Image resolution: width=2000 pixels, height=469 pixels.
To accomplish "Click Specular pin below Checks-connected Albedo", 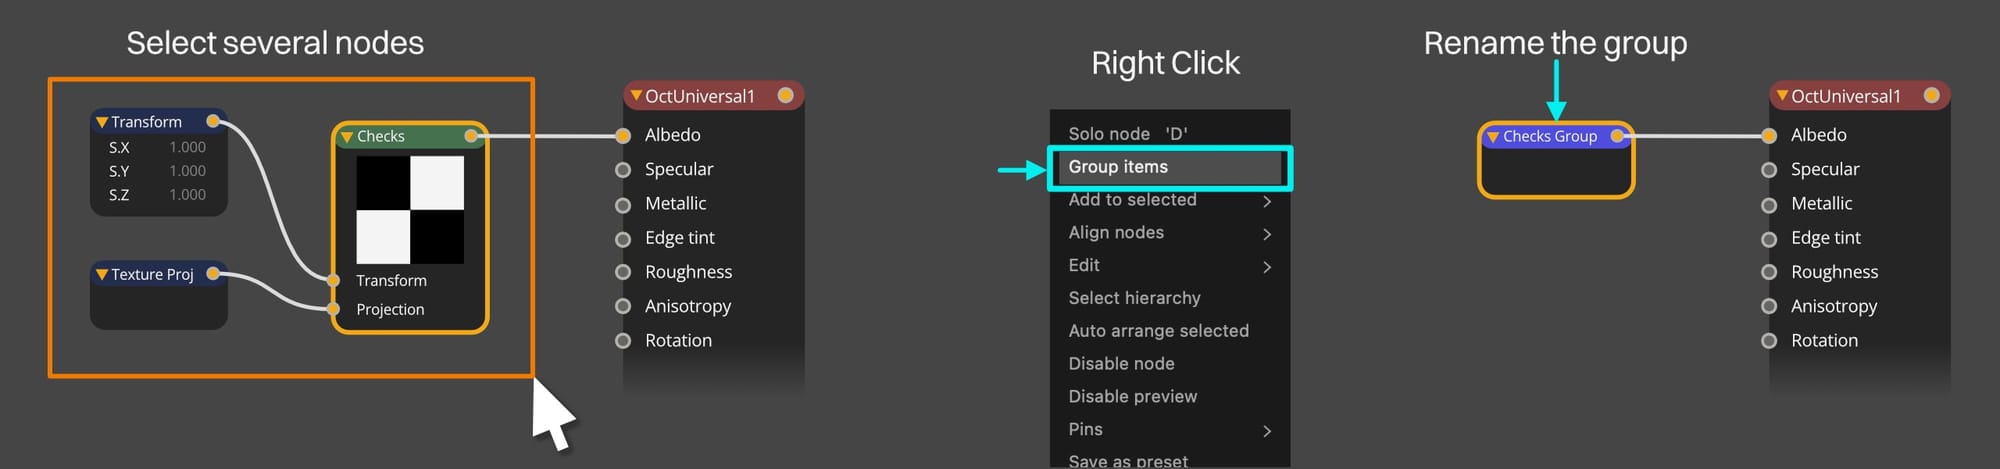I will (x=623, y=170).
